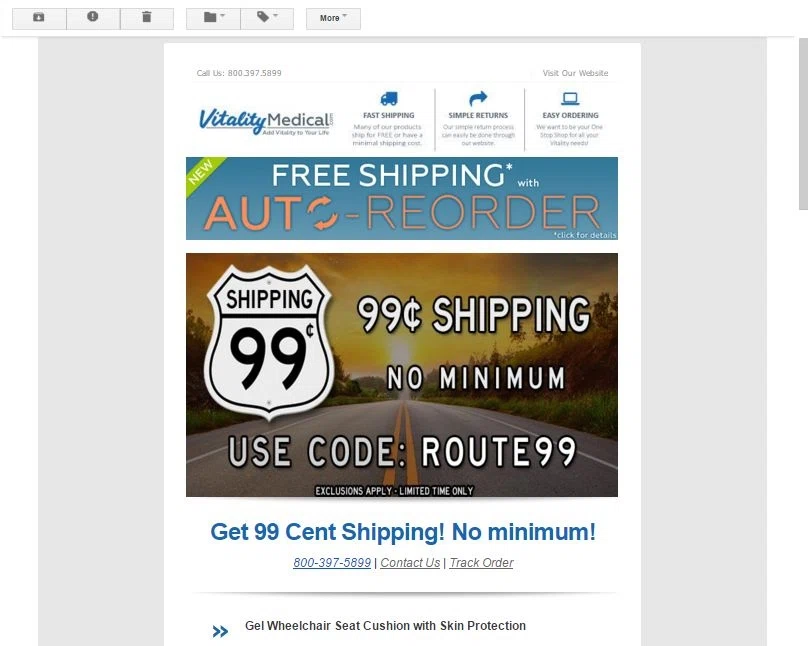Open the Contact Us link

(x=410, y=563)
